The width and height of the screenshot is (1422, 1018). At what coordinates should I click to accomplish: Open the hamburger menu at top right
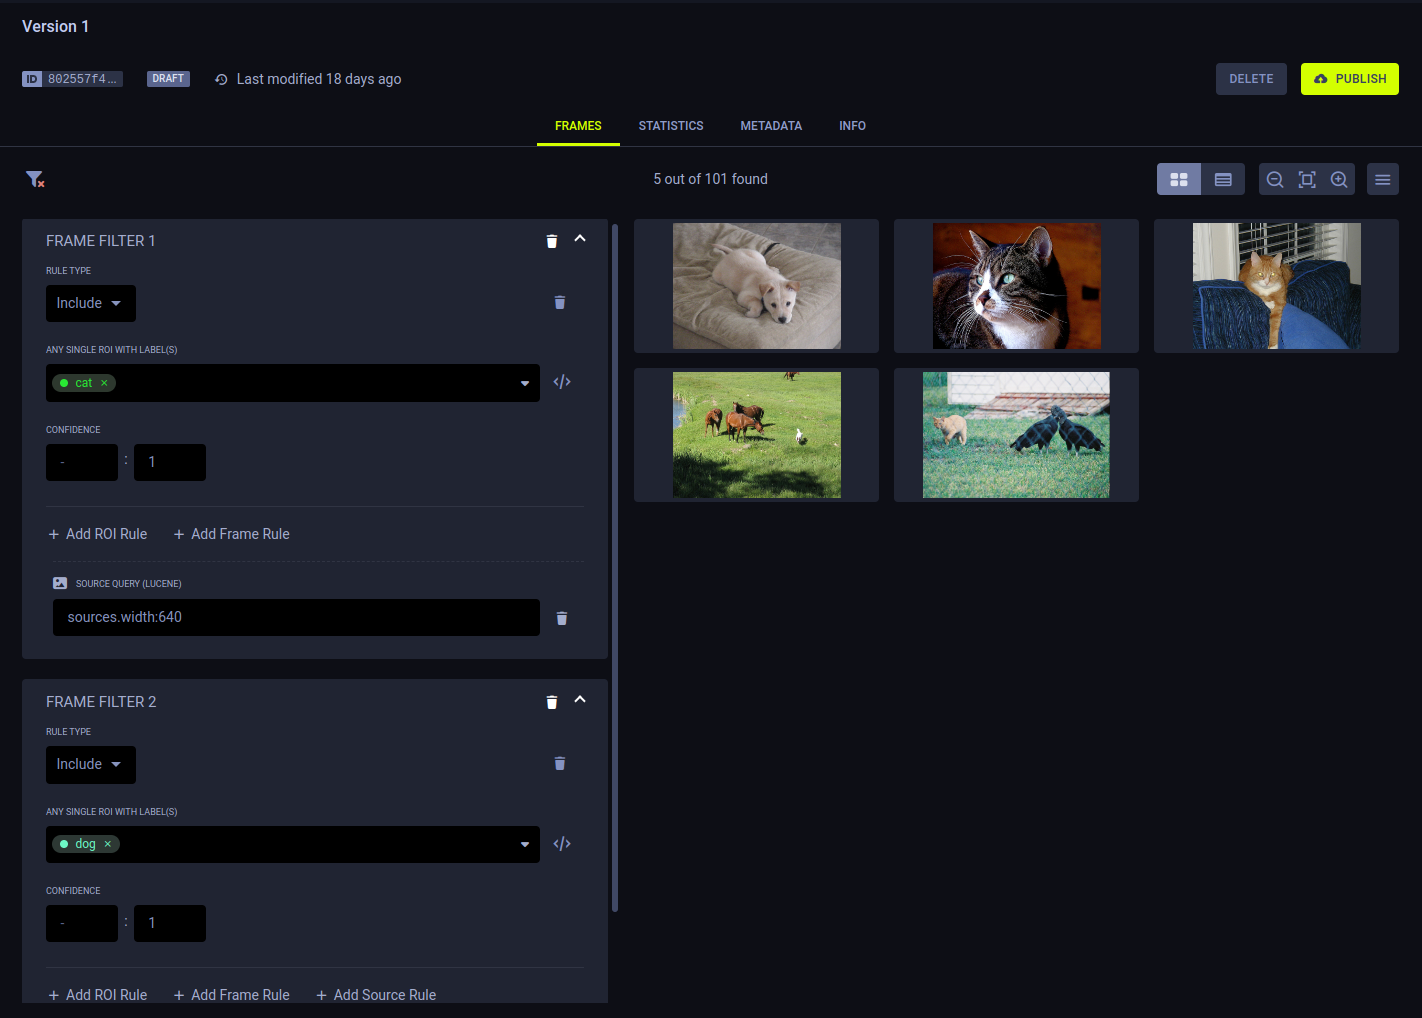(x=1383, y=179)
